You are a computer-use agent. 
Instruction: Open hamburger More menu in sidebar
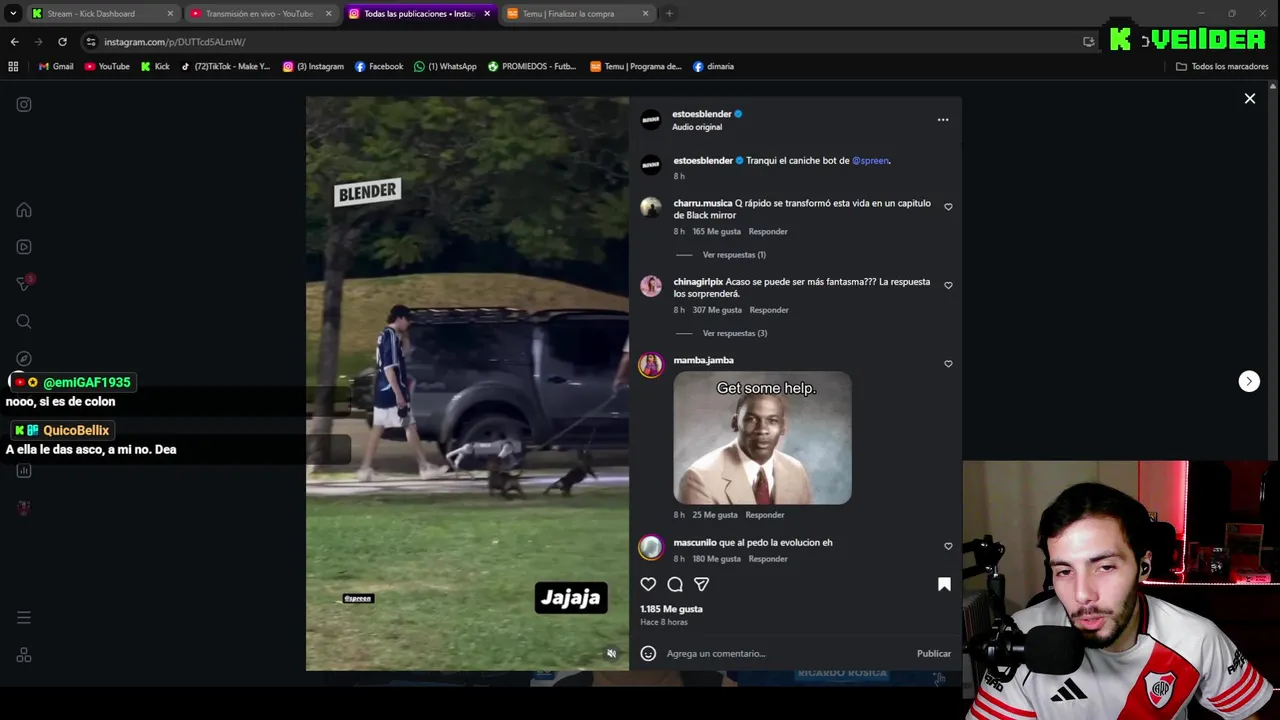[x=24, y=617]
